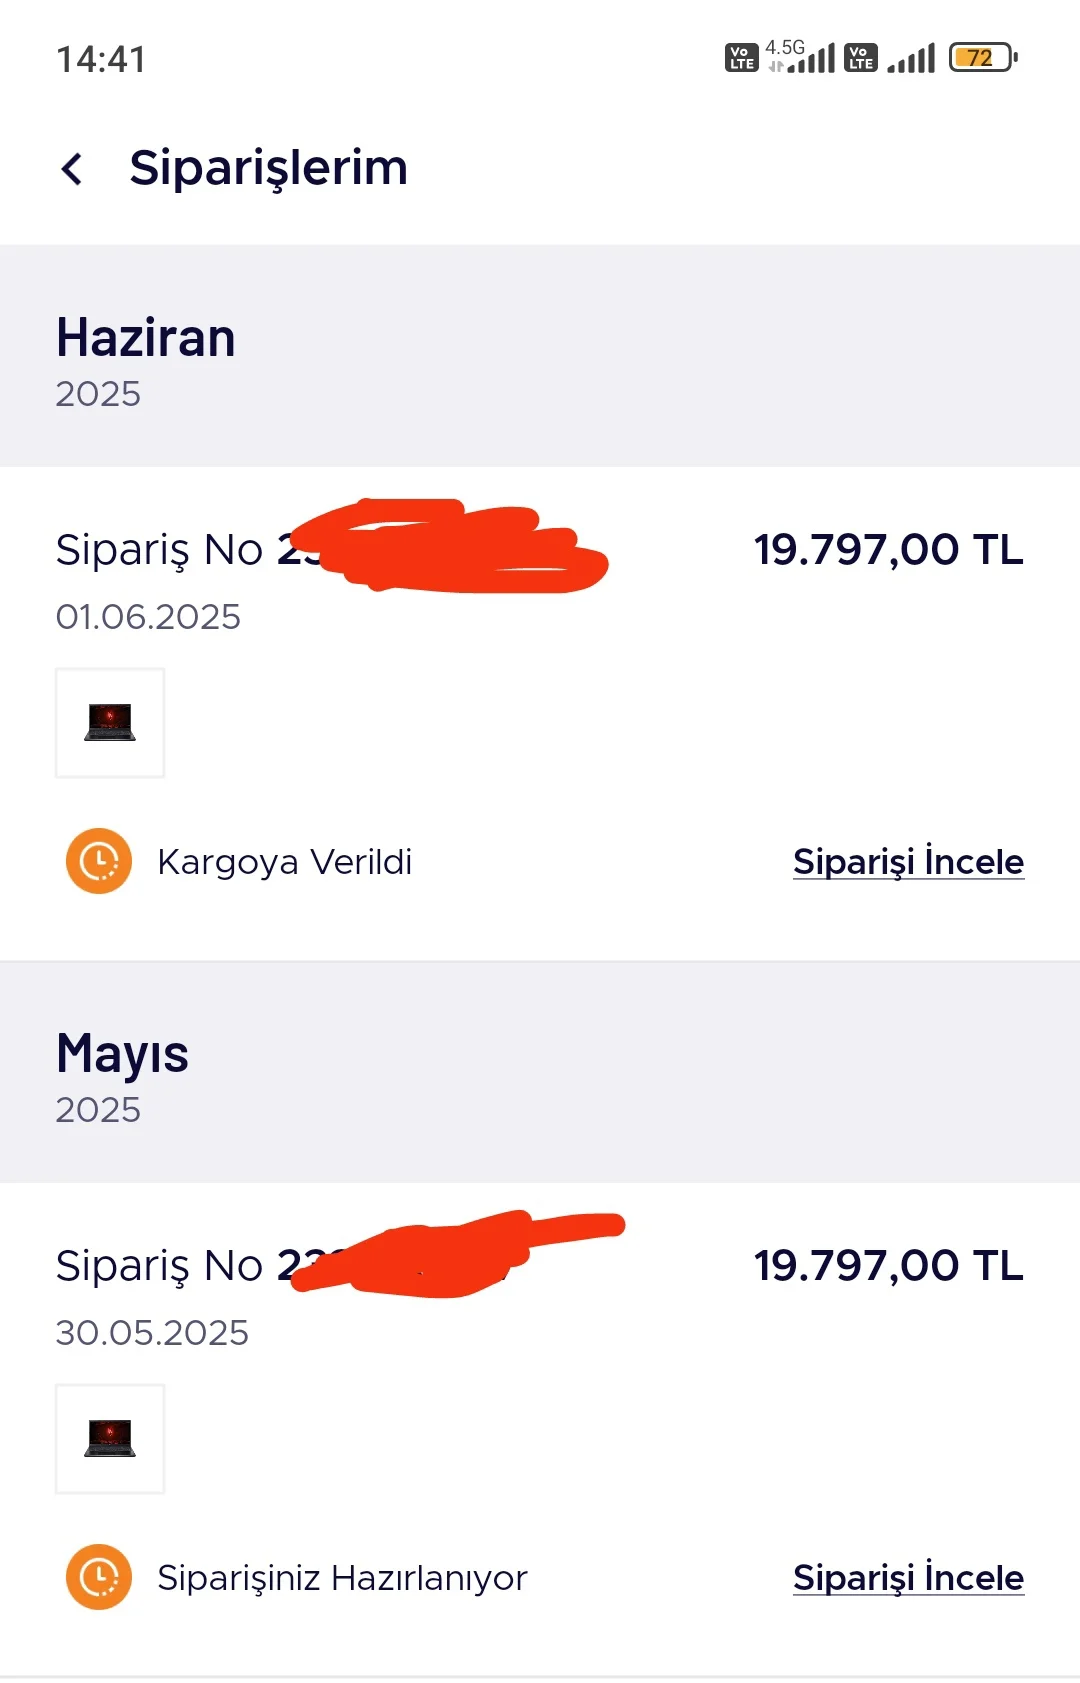Viewport: 1080px width, 1683px height.
Task: Tap the Siparişiniz Hazırlanıyor status text
Action: 342,1578
